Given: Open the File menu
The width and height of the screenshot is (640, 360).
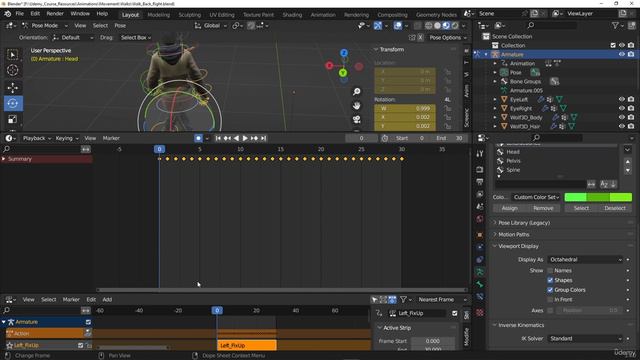Looking at the screenshot, I should click(x=19, y=13).
